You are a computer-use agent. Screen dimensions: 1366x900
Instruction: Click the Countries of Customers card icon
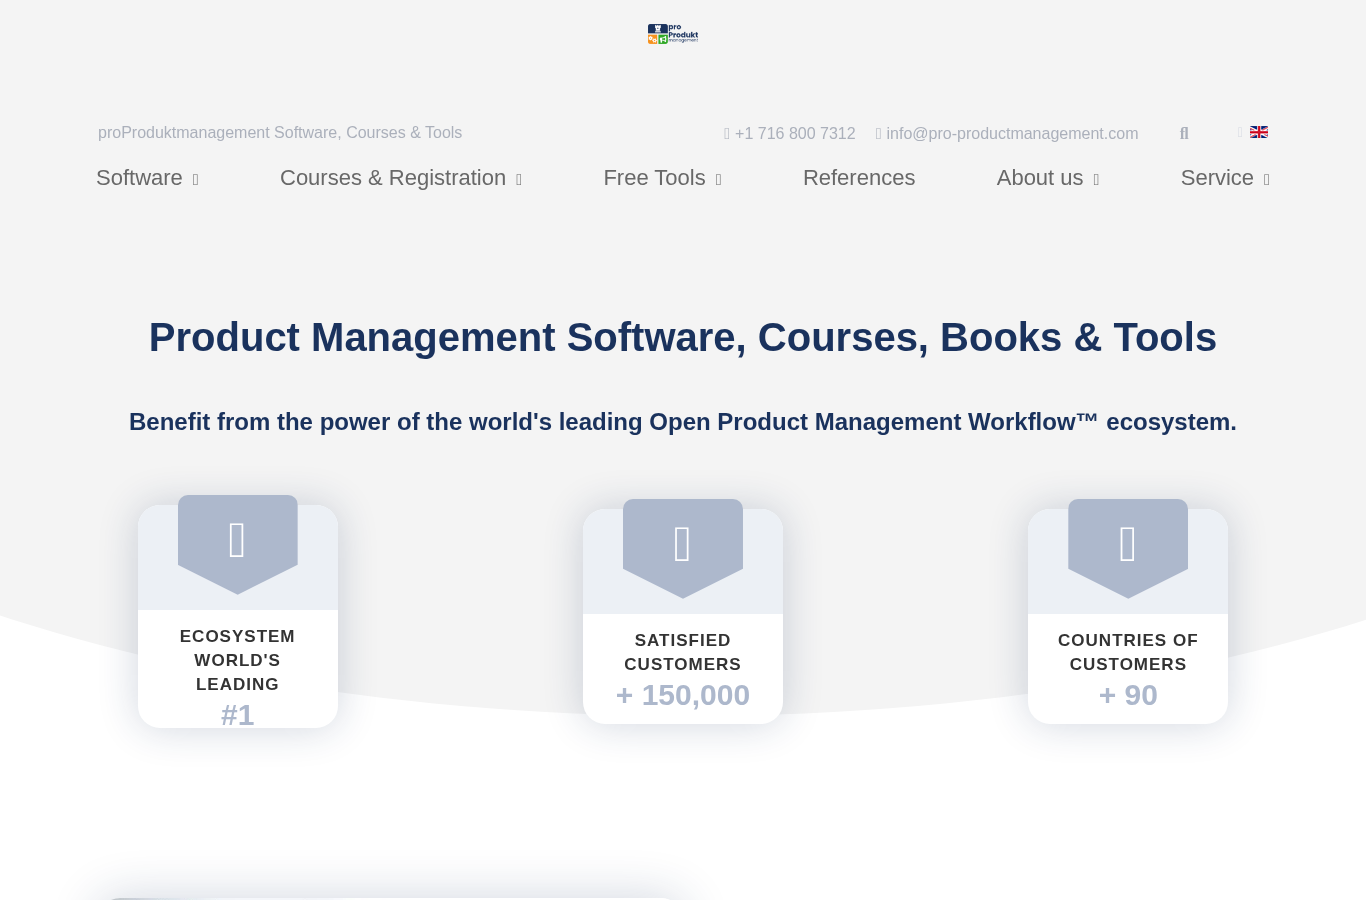click(1128, 544)
